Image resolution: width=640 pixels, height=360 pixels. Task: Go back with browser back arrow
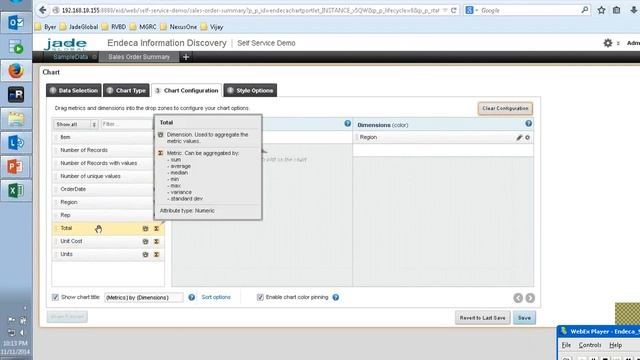coord(42,10)
